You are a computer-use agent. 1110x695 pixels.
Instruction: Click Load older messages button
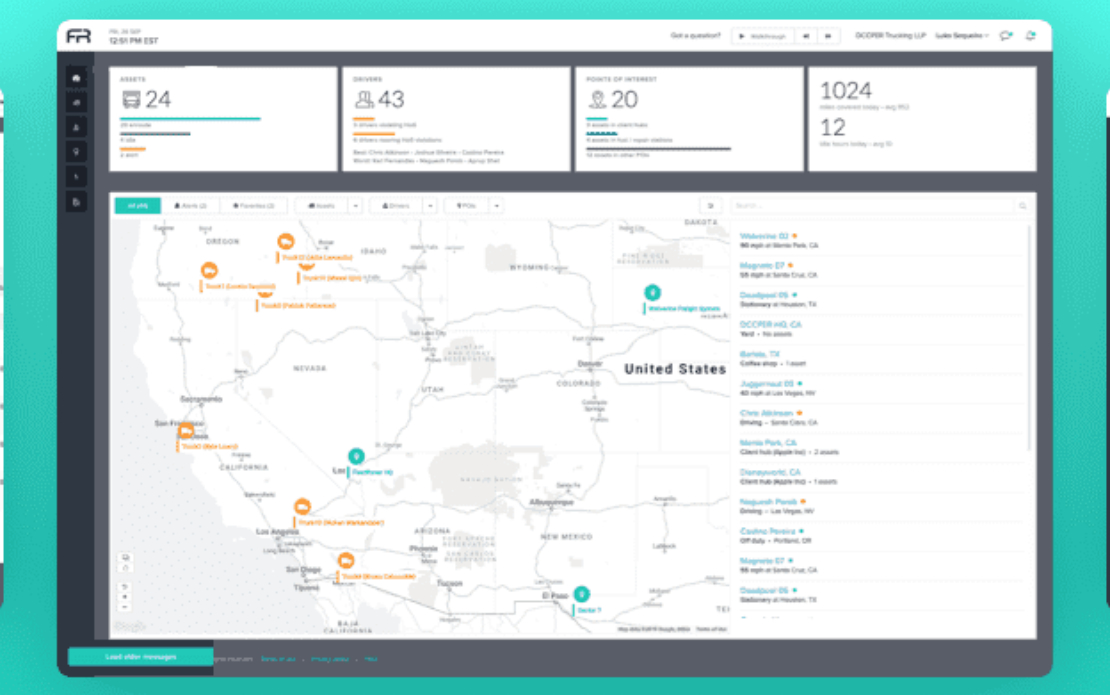[x=141, y=657]
